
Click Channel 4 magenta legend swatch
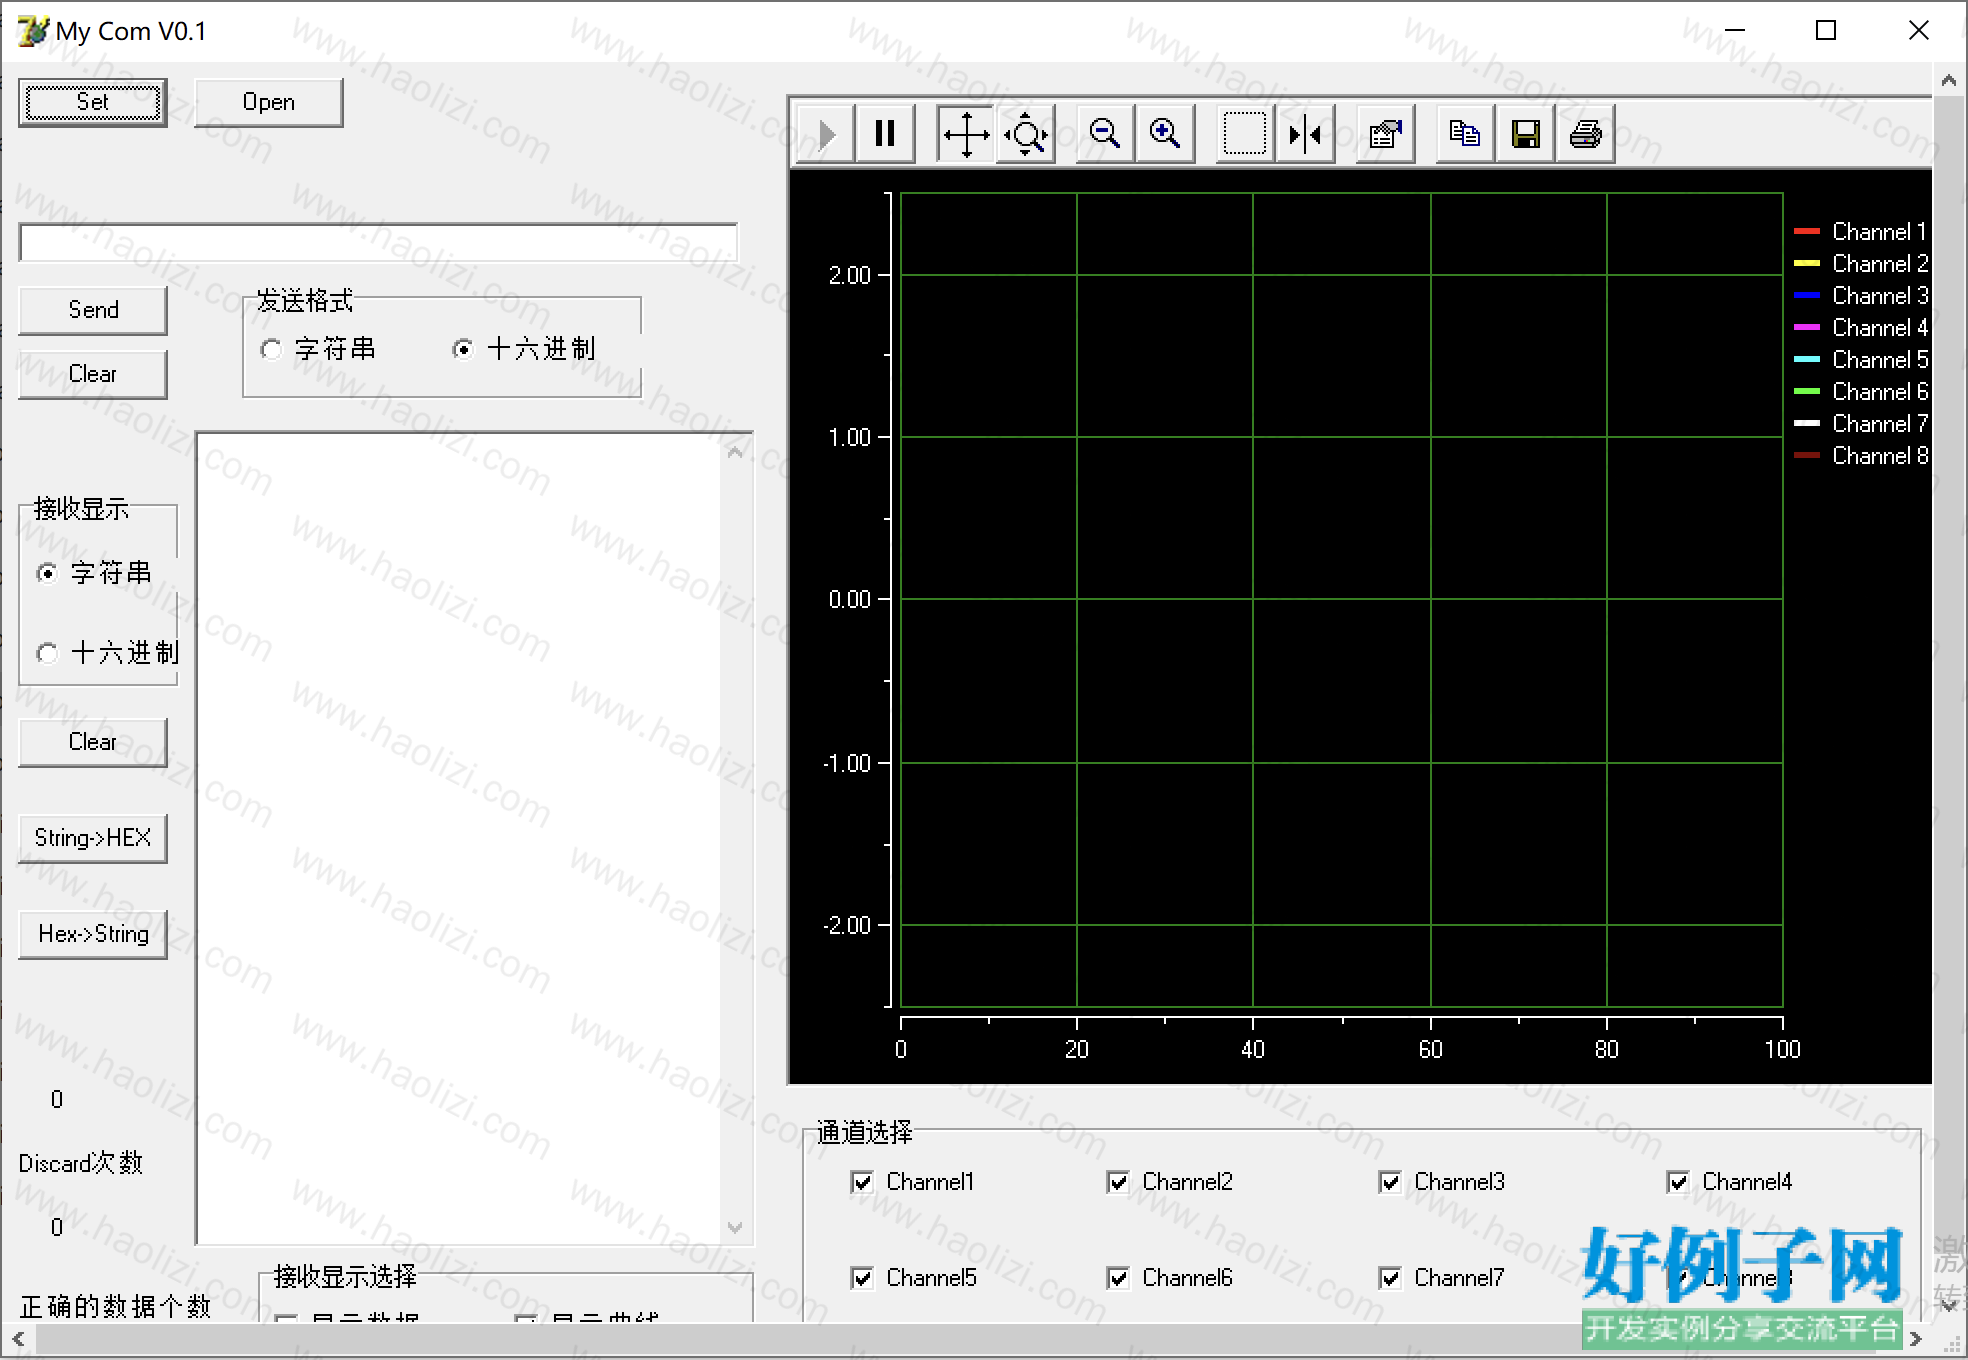1807,328
